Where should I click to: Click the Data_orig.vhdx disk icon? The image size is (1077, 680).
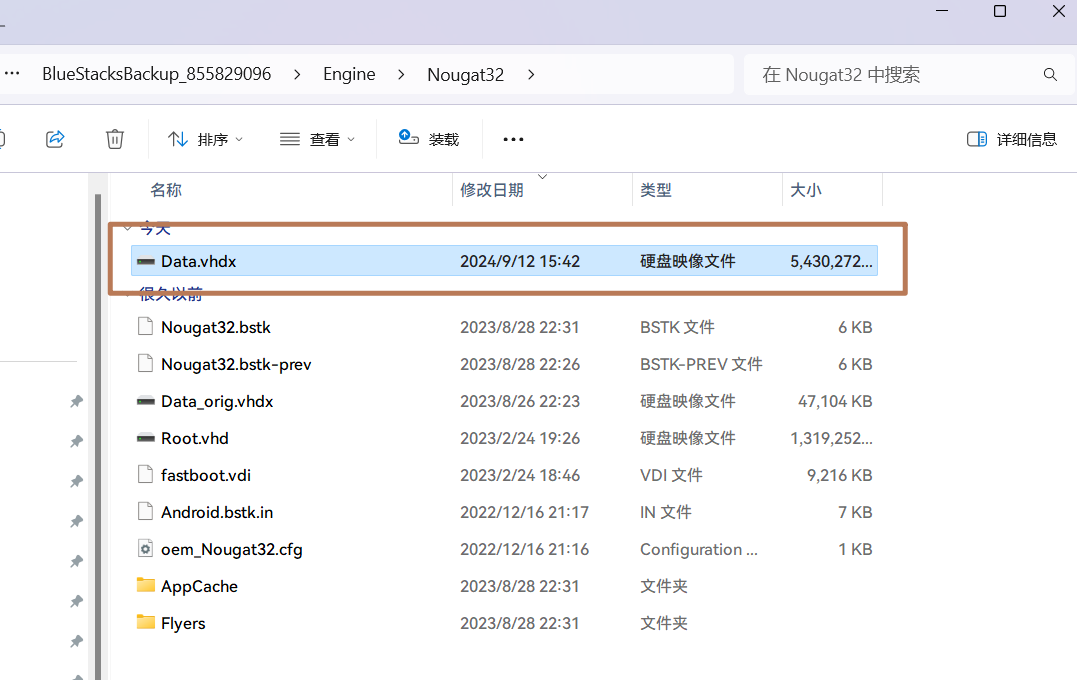click(x=146, y=401)
